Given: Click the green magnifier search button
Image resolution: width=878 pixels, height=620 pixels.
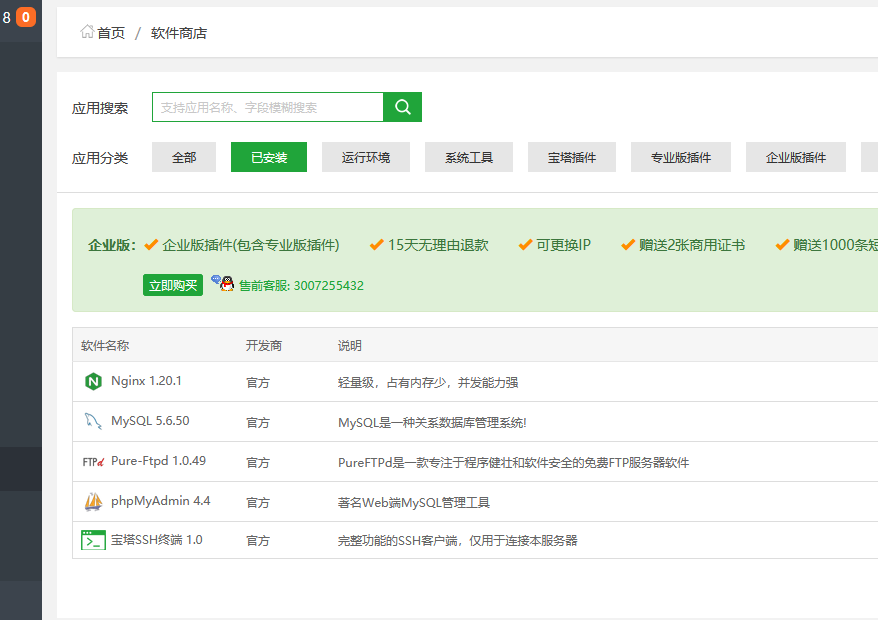Looking at the screenshot, I should pyautogui.click(x=403, y=107).
